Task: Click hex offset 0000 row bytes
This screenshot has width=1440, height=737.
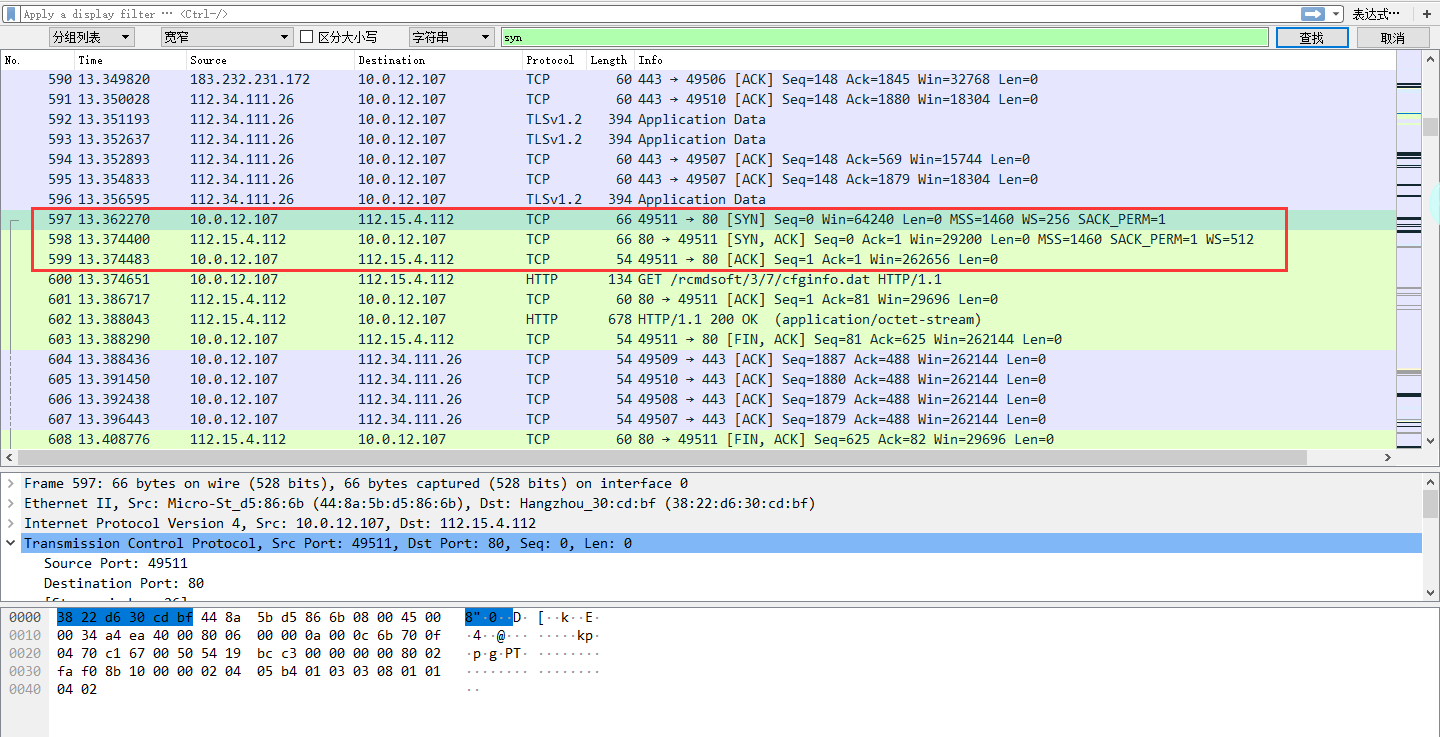Action: click(249, 617)
